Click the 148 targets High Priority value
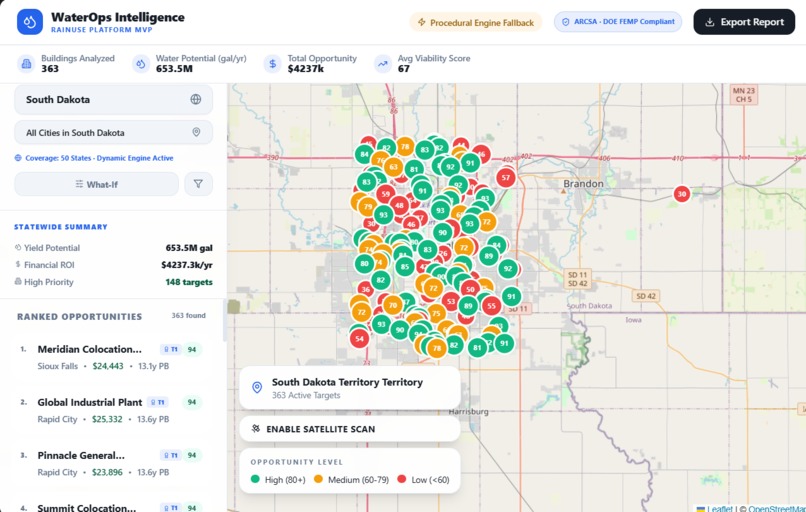The height and width of the screenshot is (512, 806). tap(189, 282)
